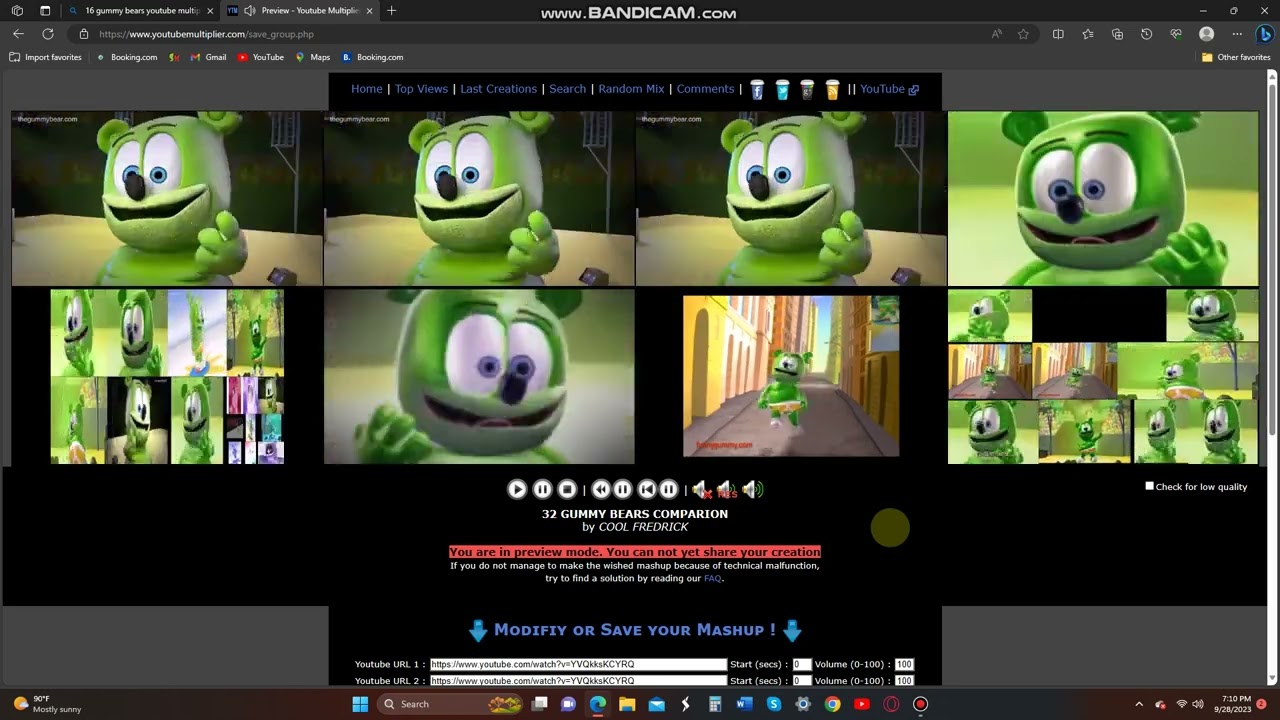
Task: Open Word from taskbar
Action: tap(744, 704)
